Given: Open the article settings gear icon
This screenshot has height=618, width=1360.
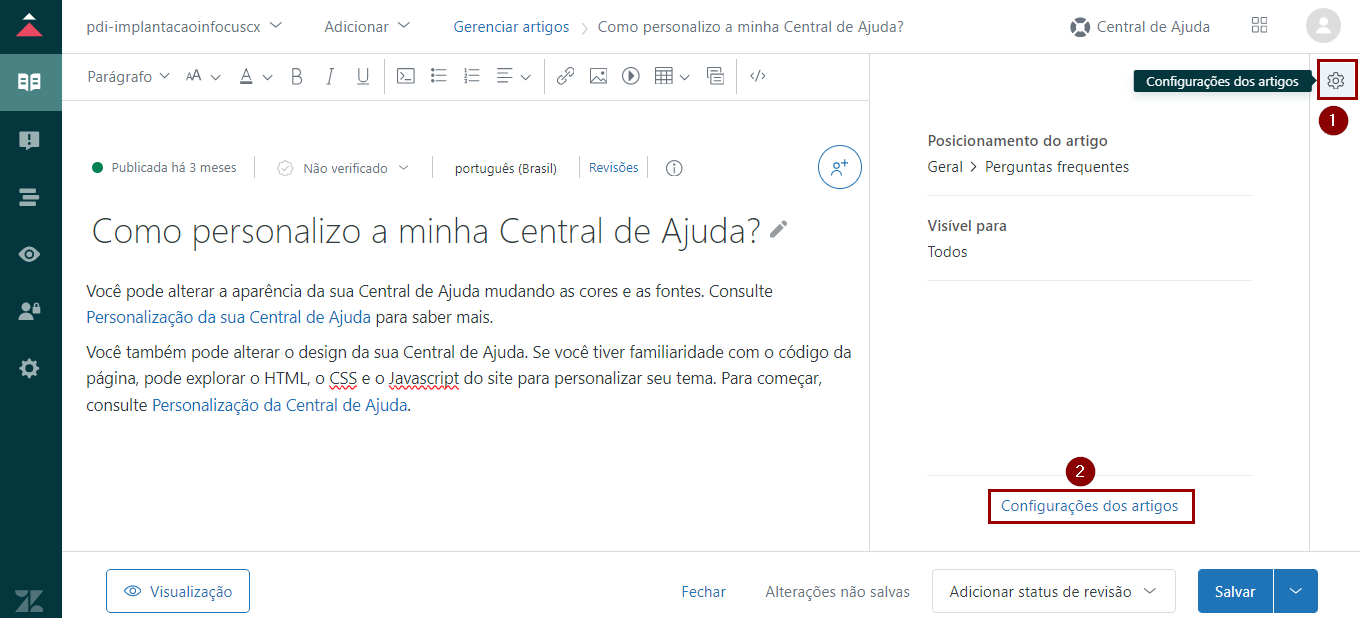Looking at the screenshot, I should click(x=1336, y=80).
